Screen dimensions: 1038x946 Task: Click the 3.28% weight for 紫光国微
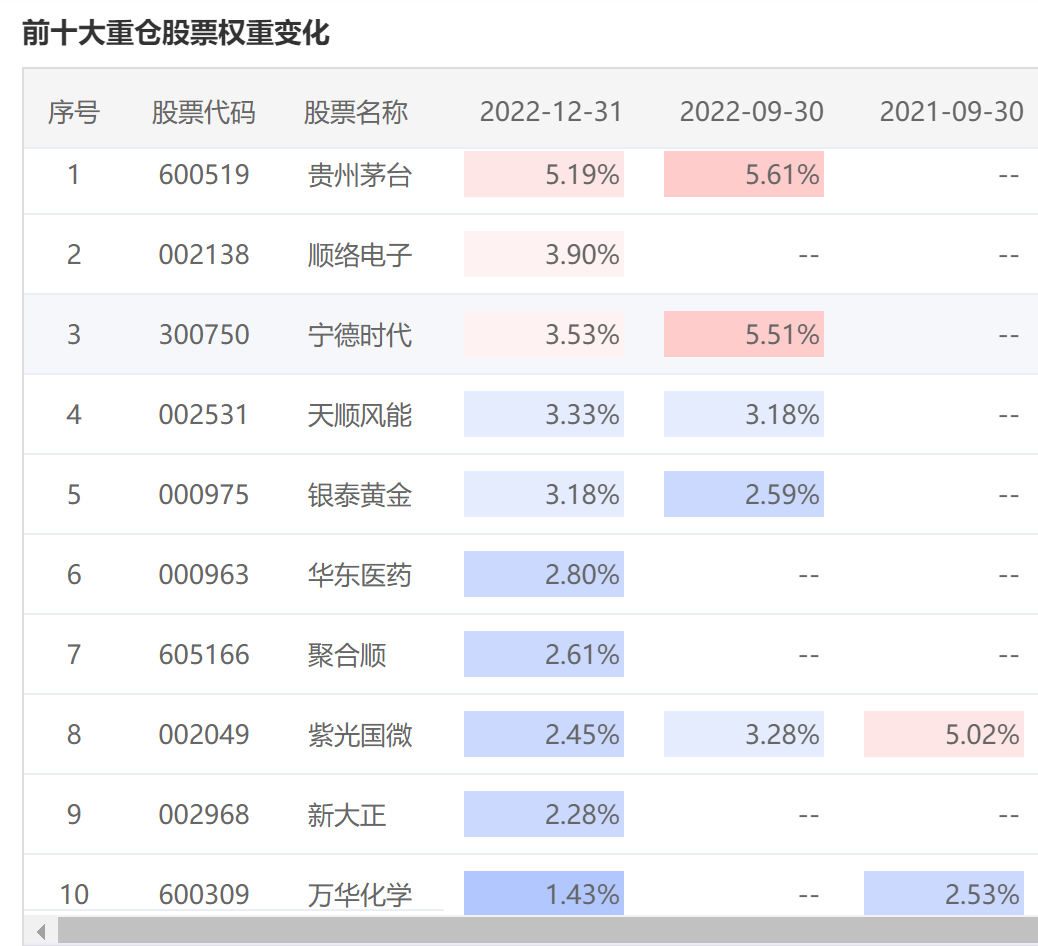coord(743,734)
